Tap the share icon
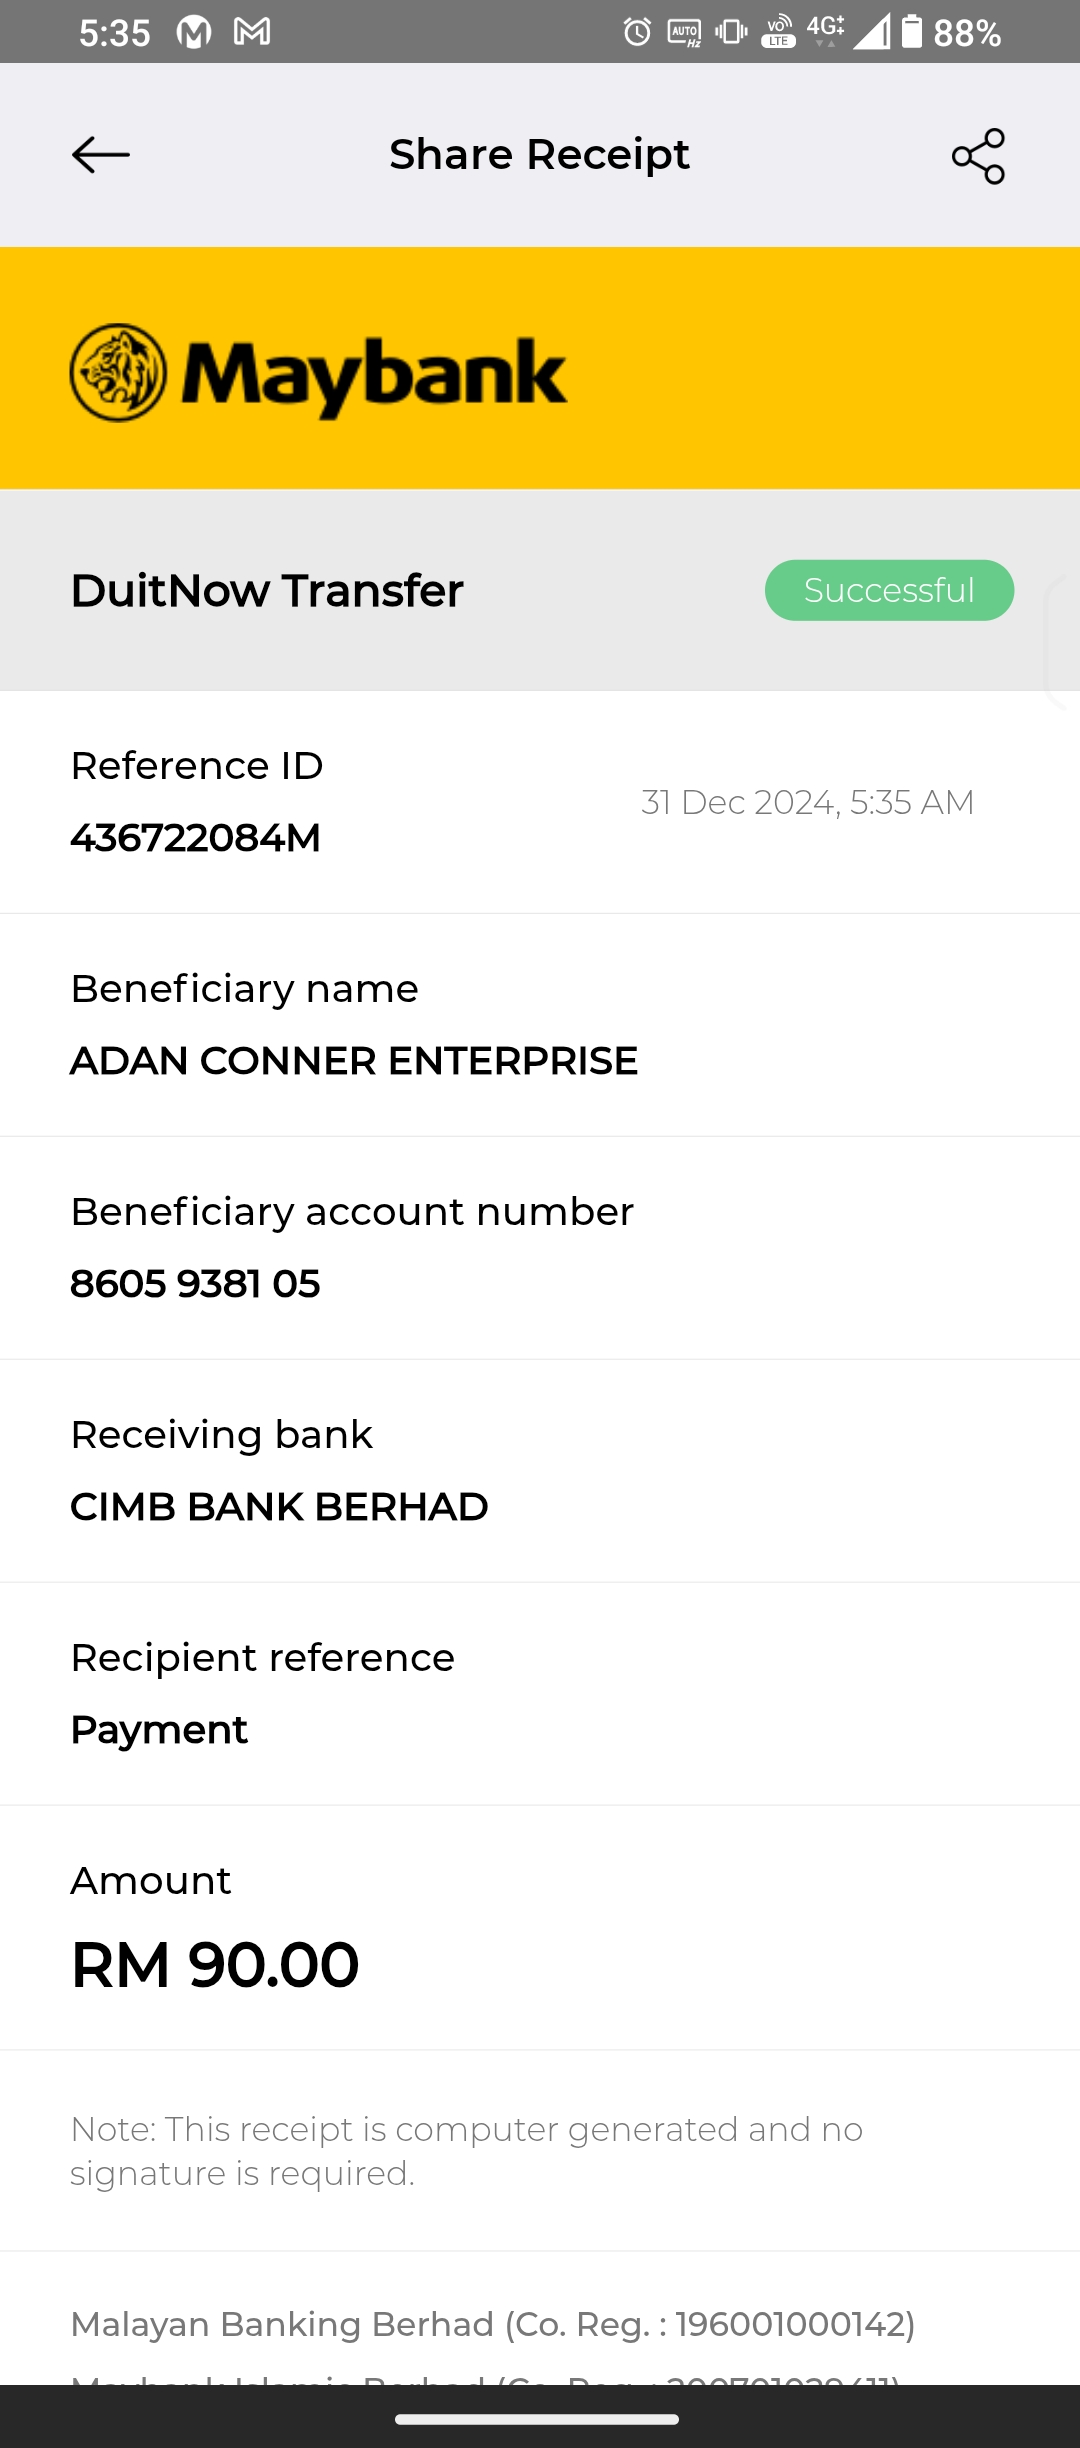The height and width of the screenshot is (2448, 1080). click(978, 156)
